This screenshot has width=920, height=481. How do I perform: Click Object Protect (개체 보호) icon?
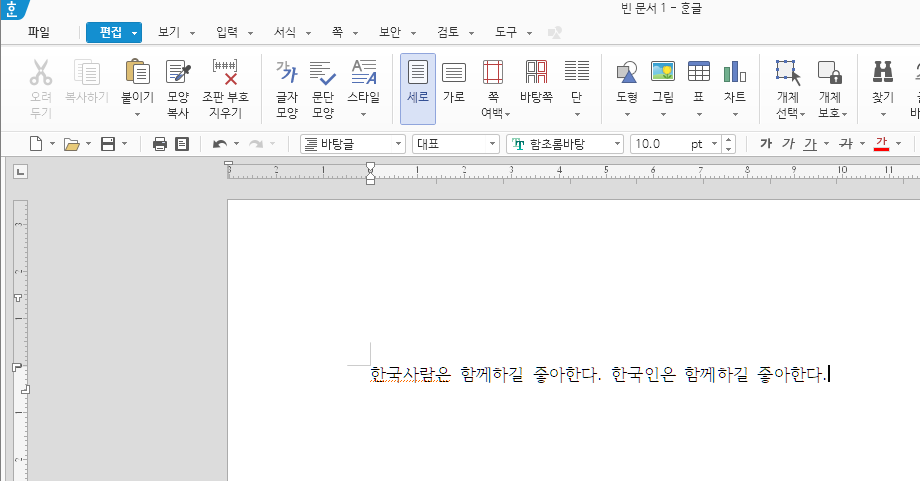tap(830, 72)
